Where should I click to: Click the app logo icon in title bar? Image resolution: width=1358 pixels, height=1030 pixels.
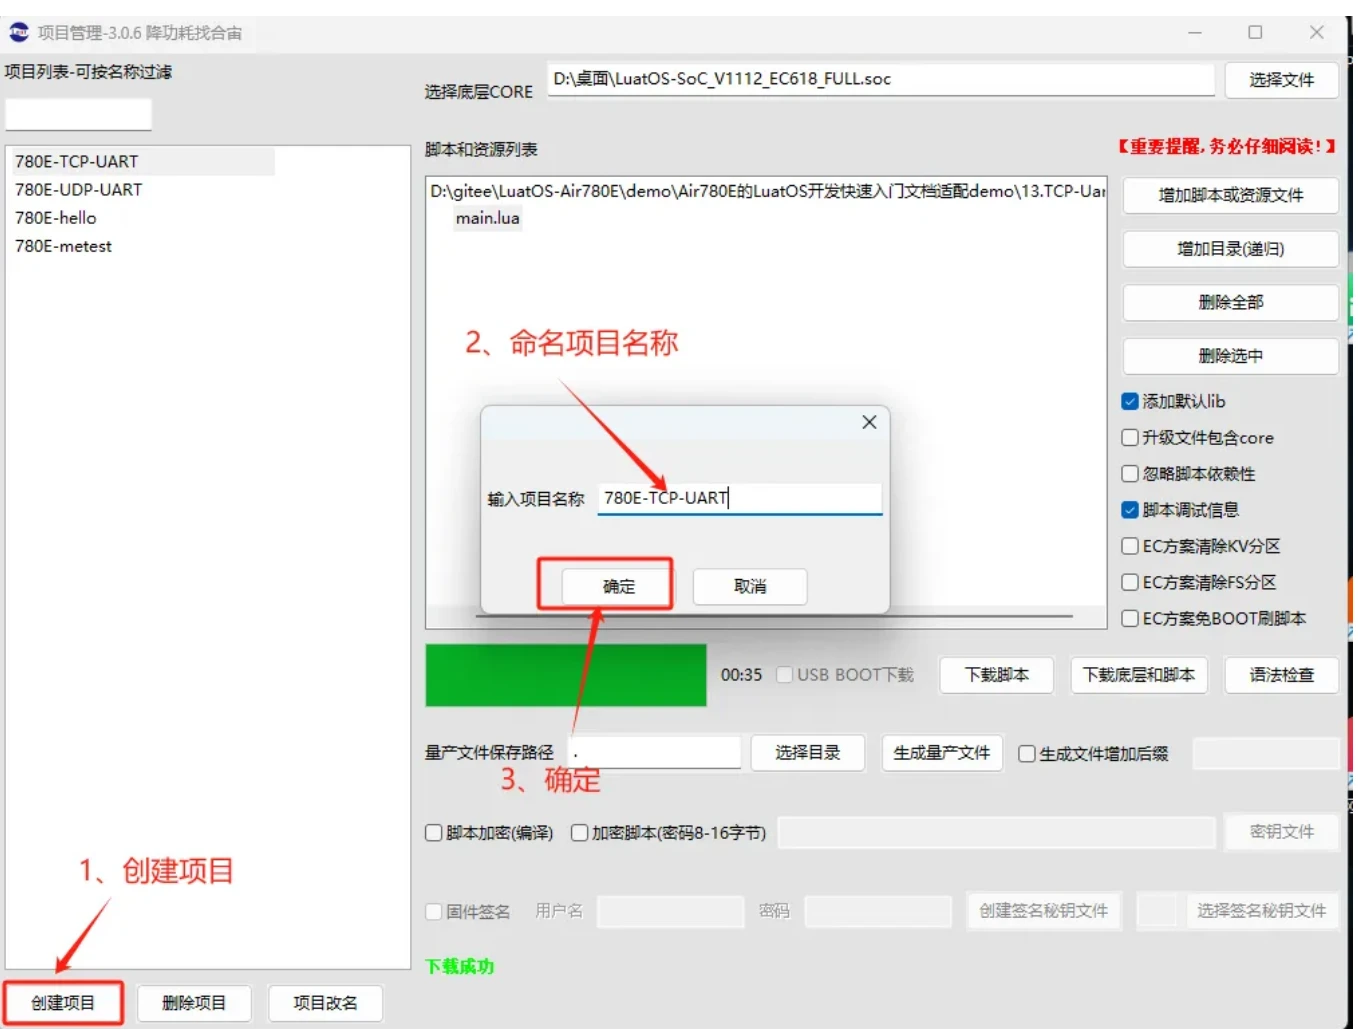[x=19, y=32]
